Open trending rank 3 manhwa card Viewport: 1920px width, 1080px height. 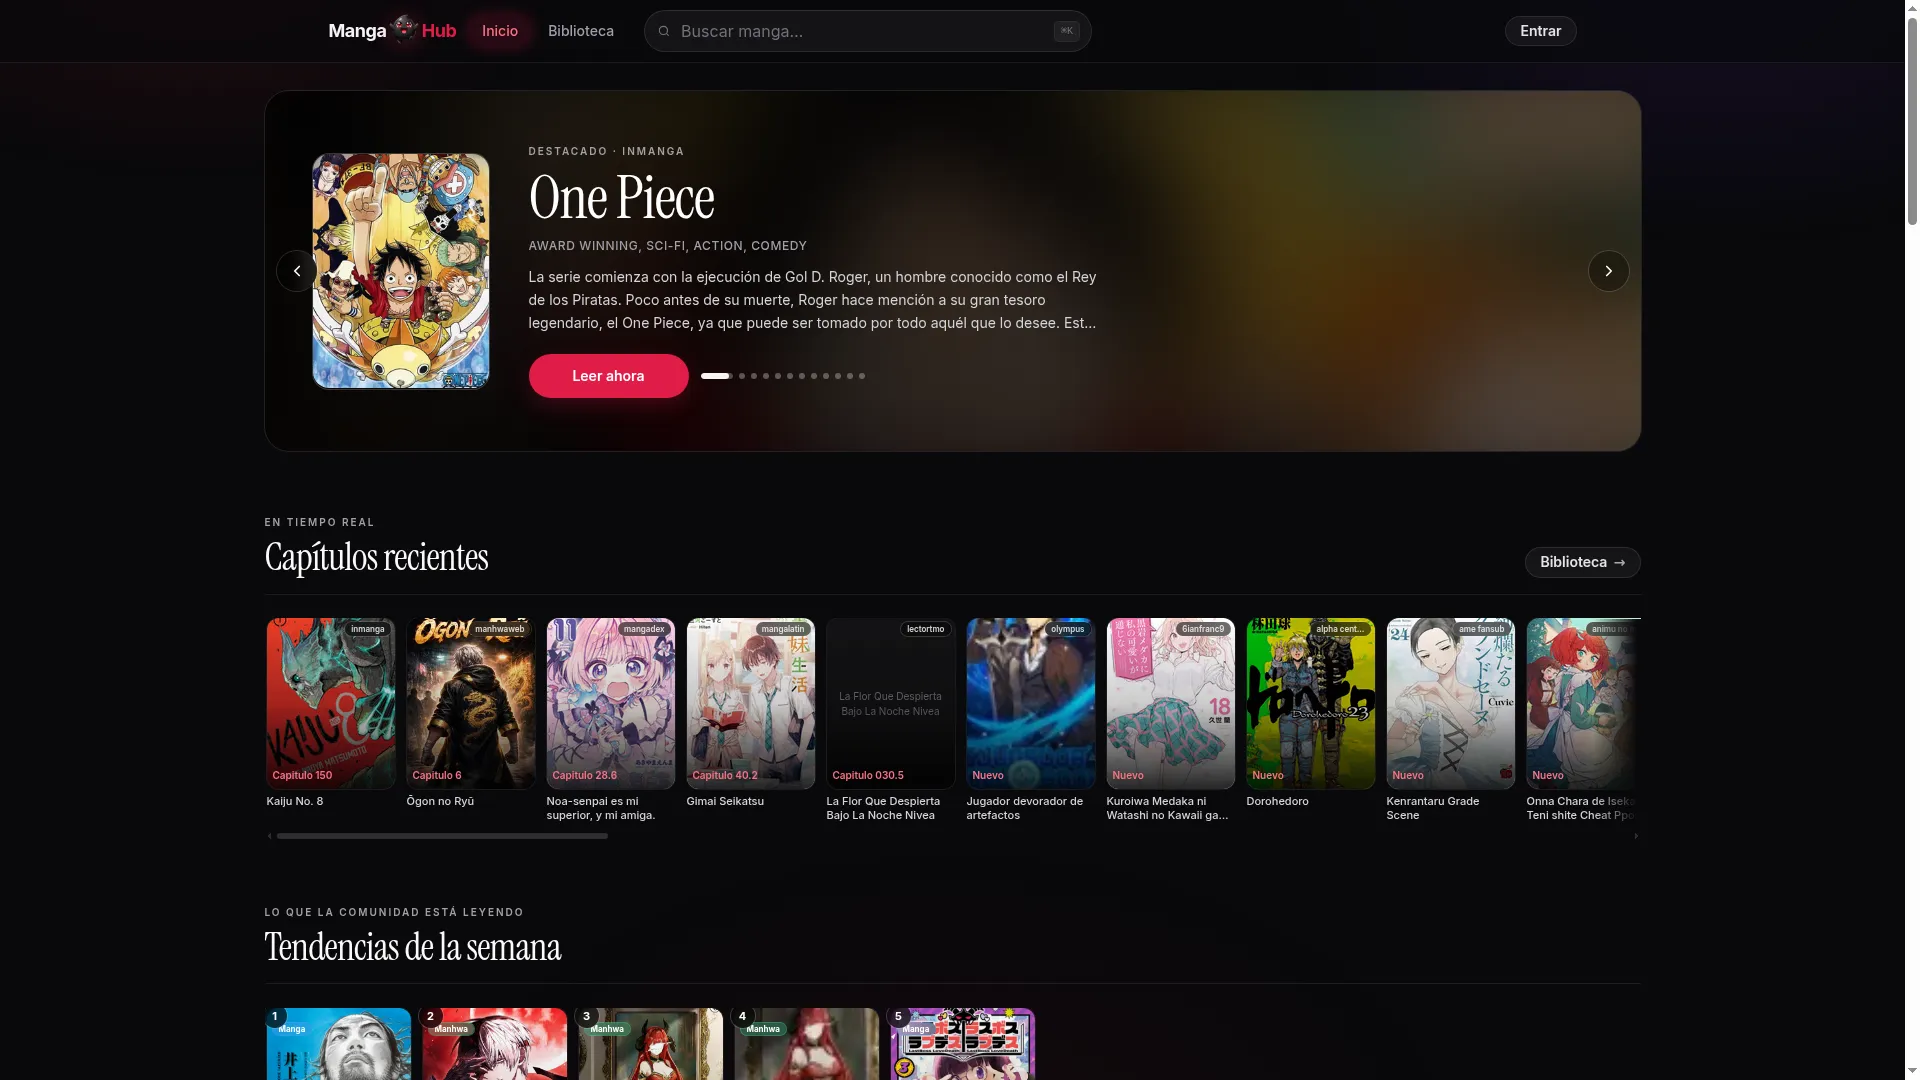click(x=651, y=1044)
